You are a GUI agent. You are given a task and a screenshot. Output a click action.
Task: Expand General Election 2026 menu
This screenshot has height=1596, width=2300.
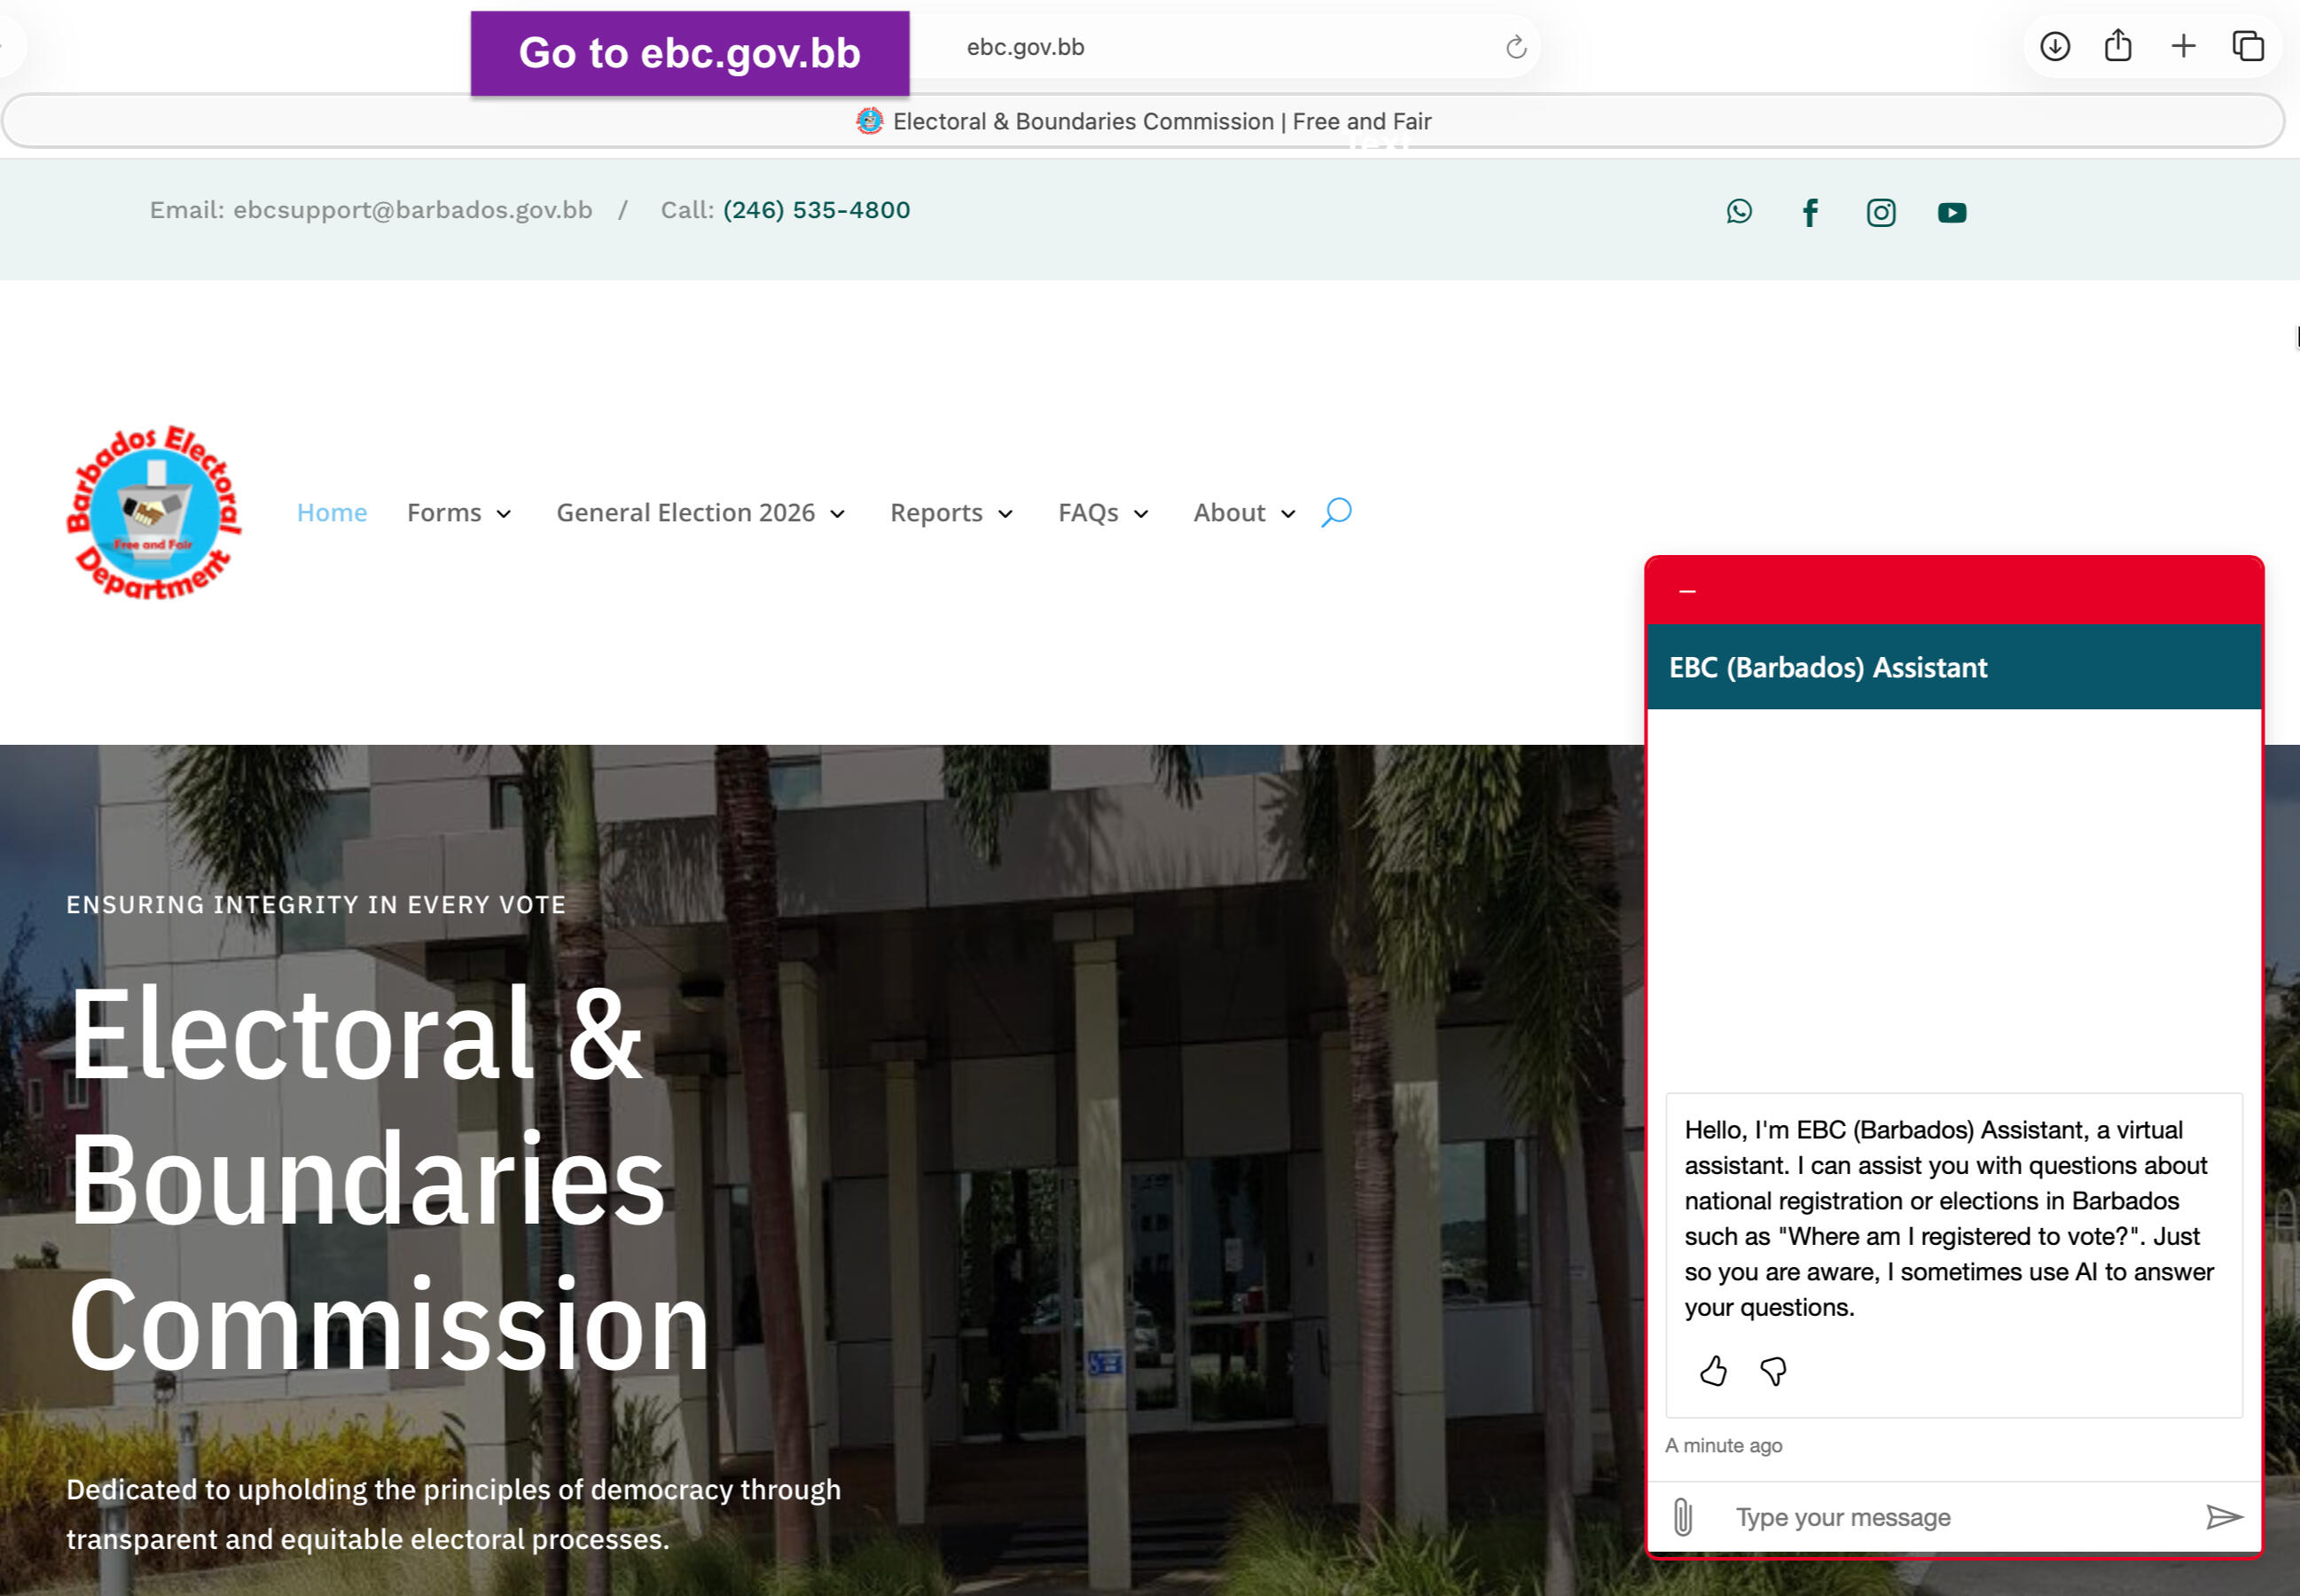click(701, 513)
